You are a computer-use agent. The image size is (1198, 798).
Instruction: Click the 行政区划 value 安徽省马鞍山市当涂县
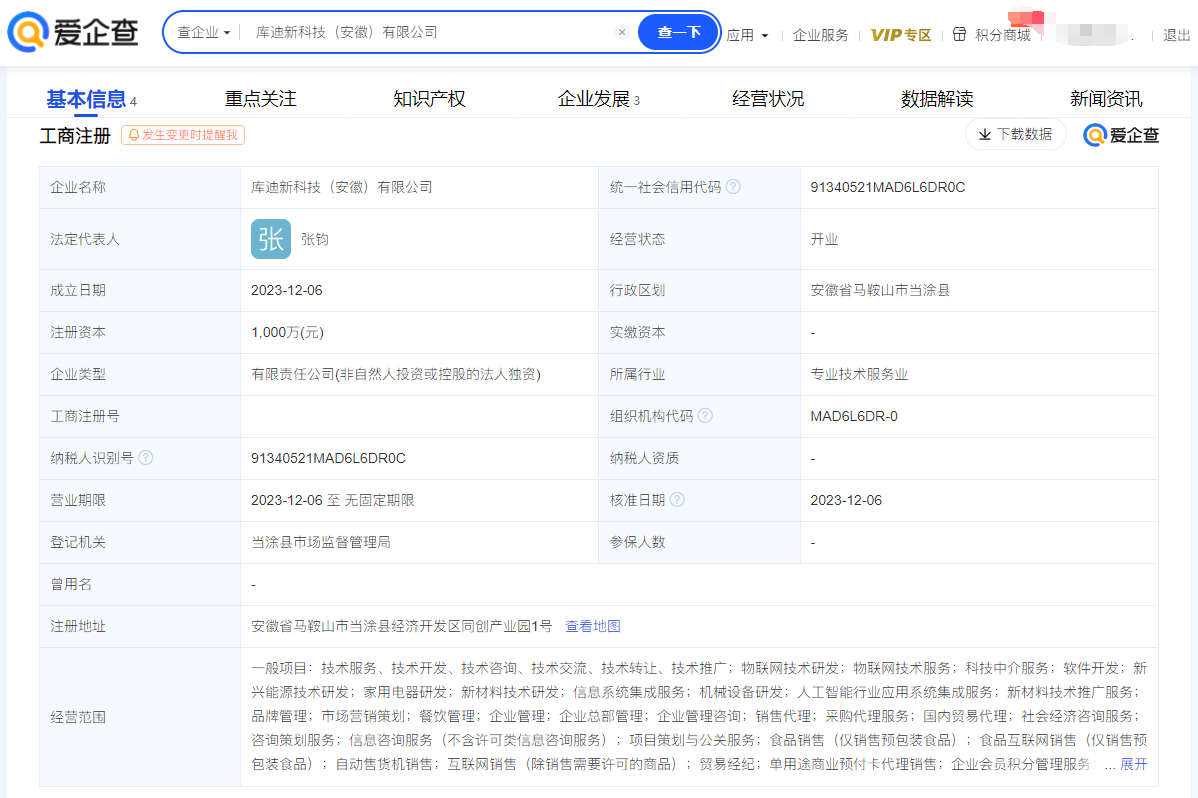[x=880, y=290]
